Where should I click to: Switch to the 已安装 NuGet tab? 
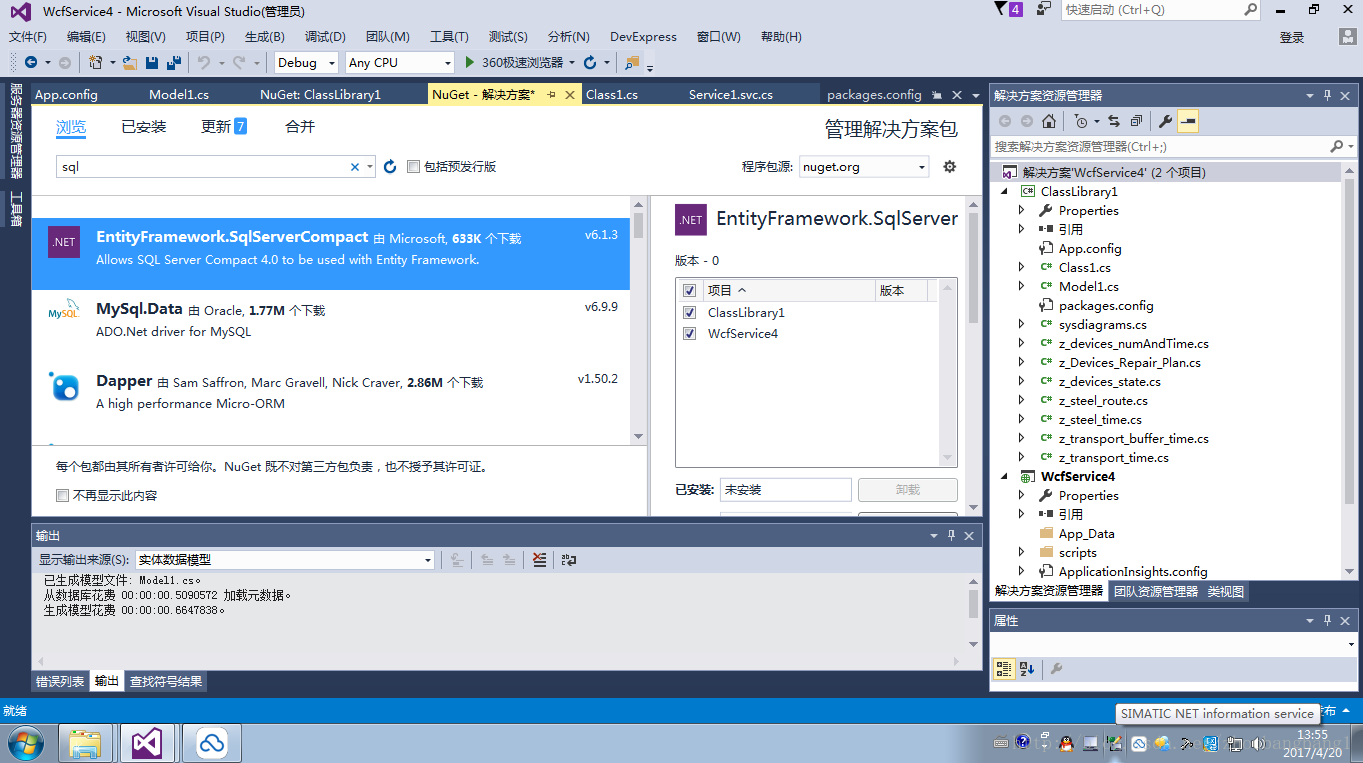click(x=144, y=127)
